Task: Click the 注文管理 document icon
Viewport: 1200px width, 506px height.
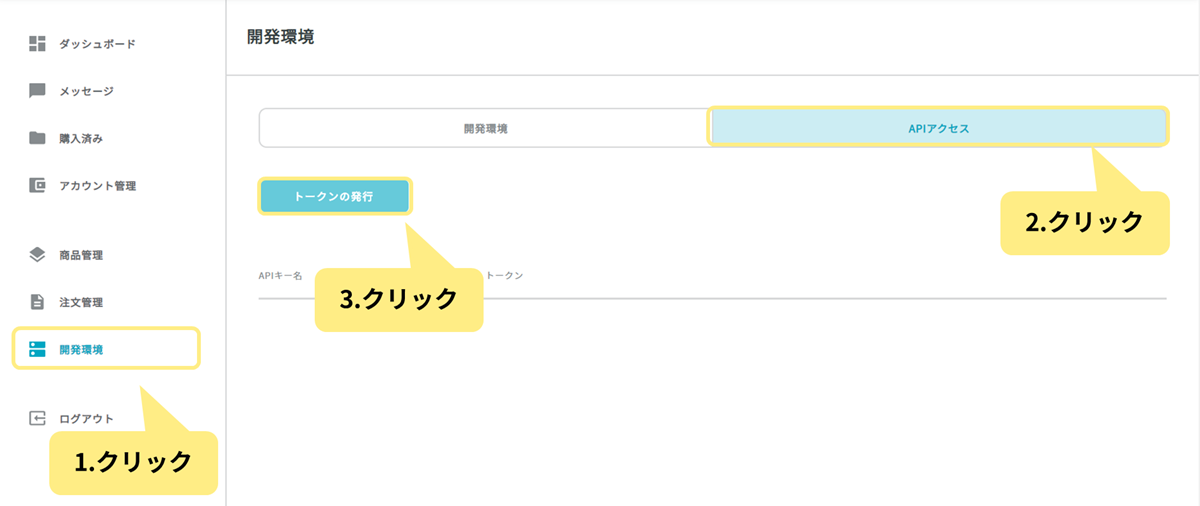Action: (x=38, y=302)
